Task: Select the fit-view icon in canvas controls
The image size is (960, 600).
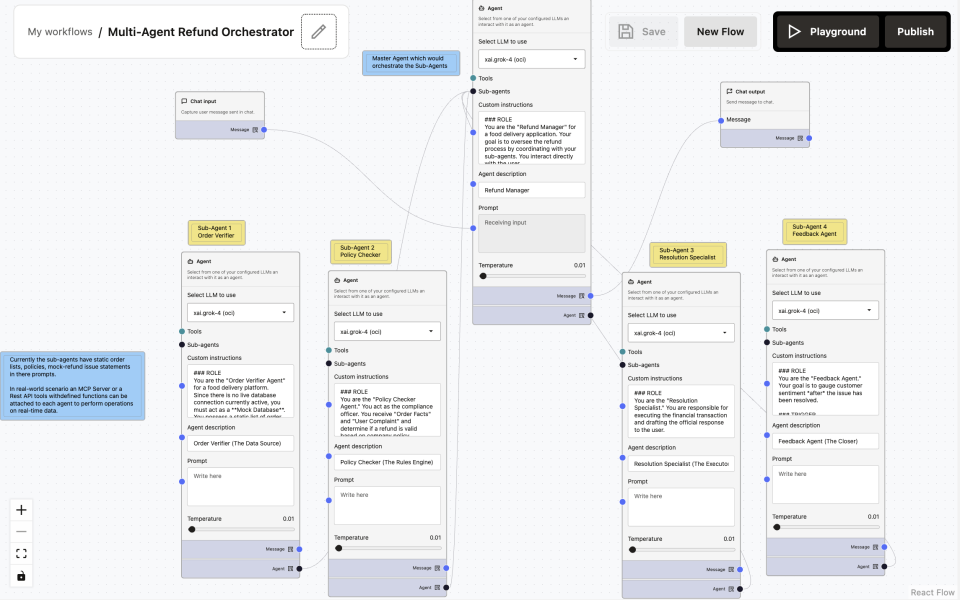Action: [x=21, y=553]
